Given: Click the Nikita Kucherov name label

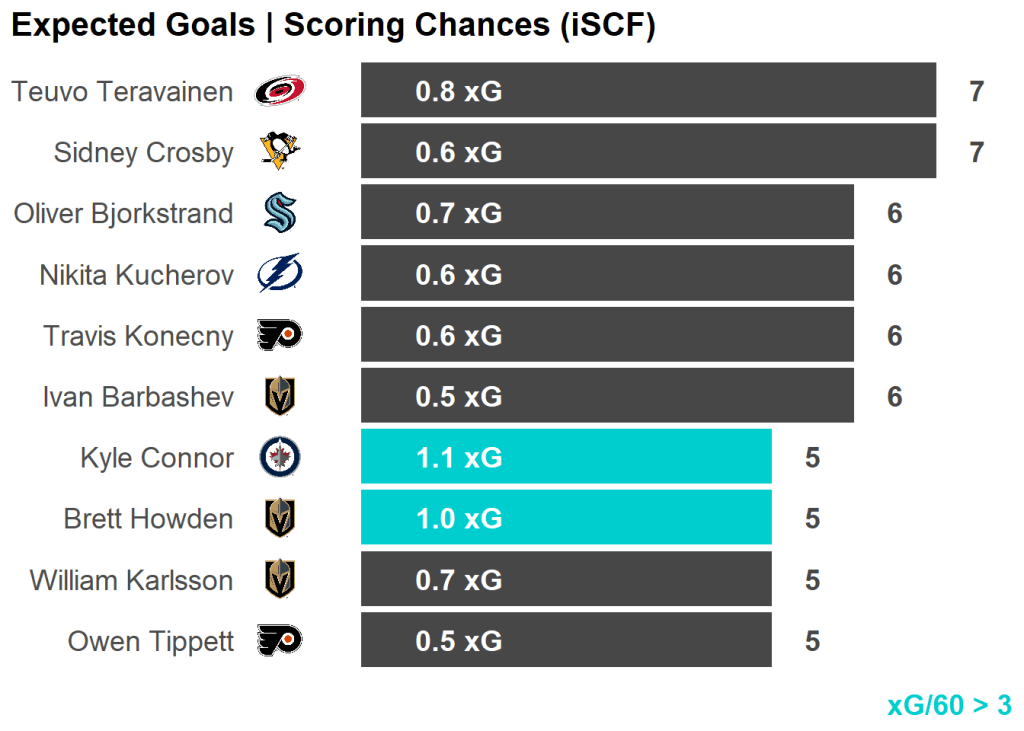Looking at the screenshot, I should click(x=136, y=275).
